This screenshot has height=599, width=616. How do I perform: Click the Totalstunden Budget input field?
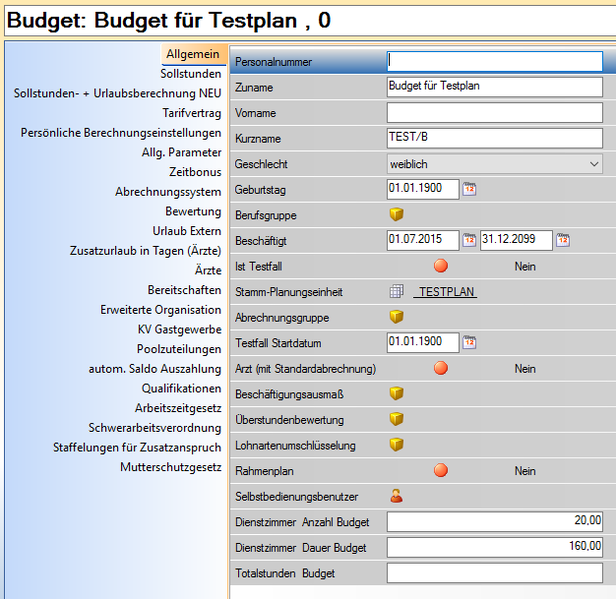(494, 573)
